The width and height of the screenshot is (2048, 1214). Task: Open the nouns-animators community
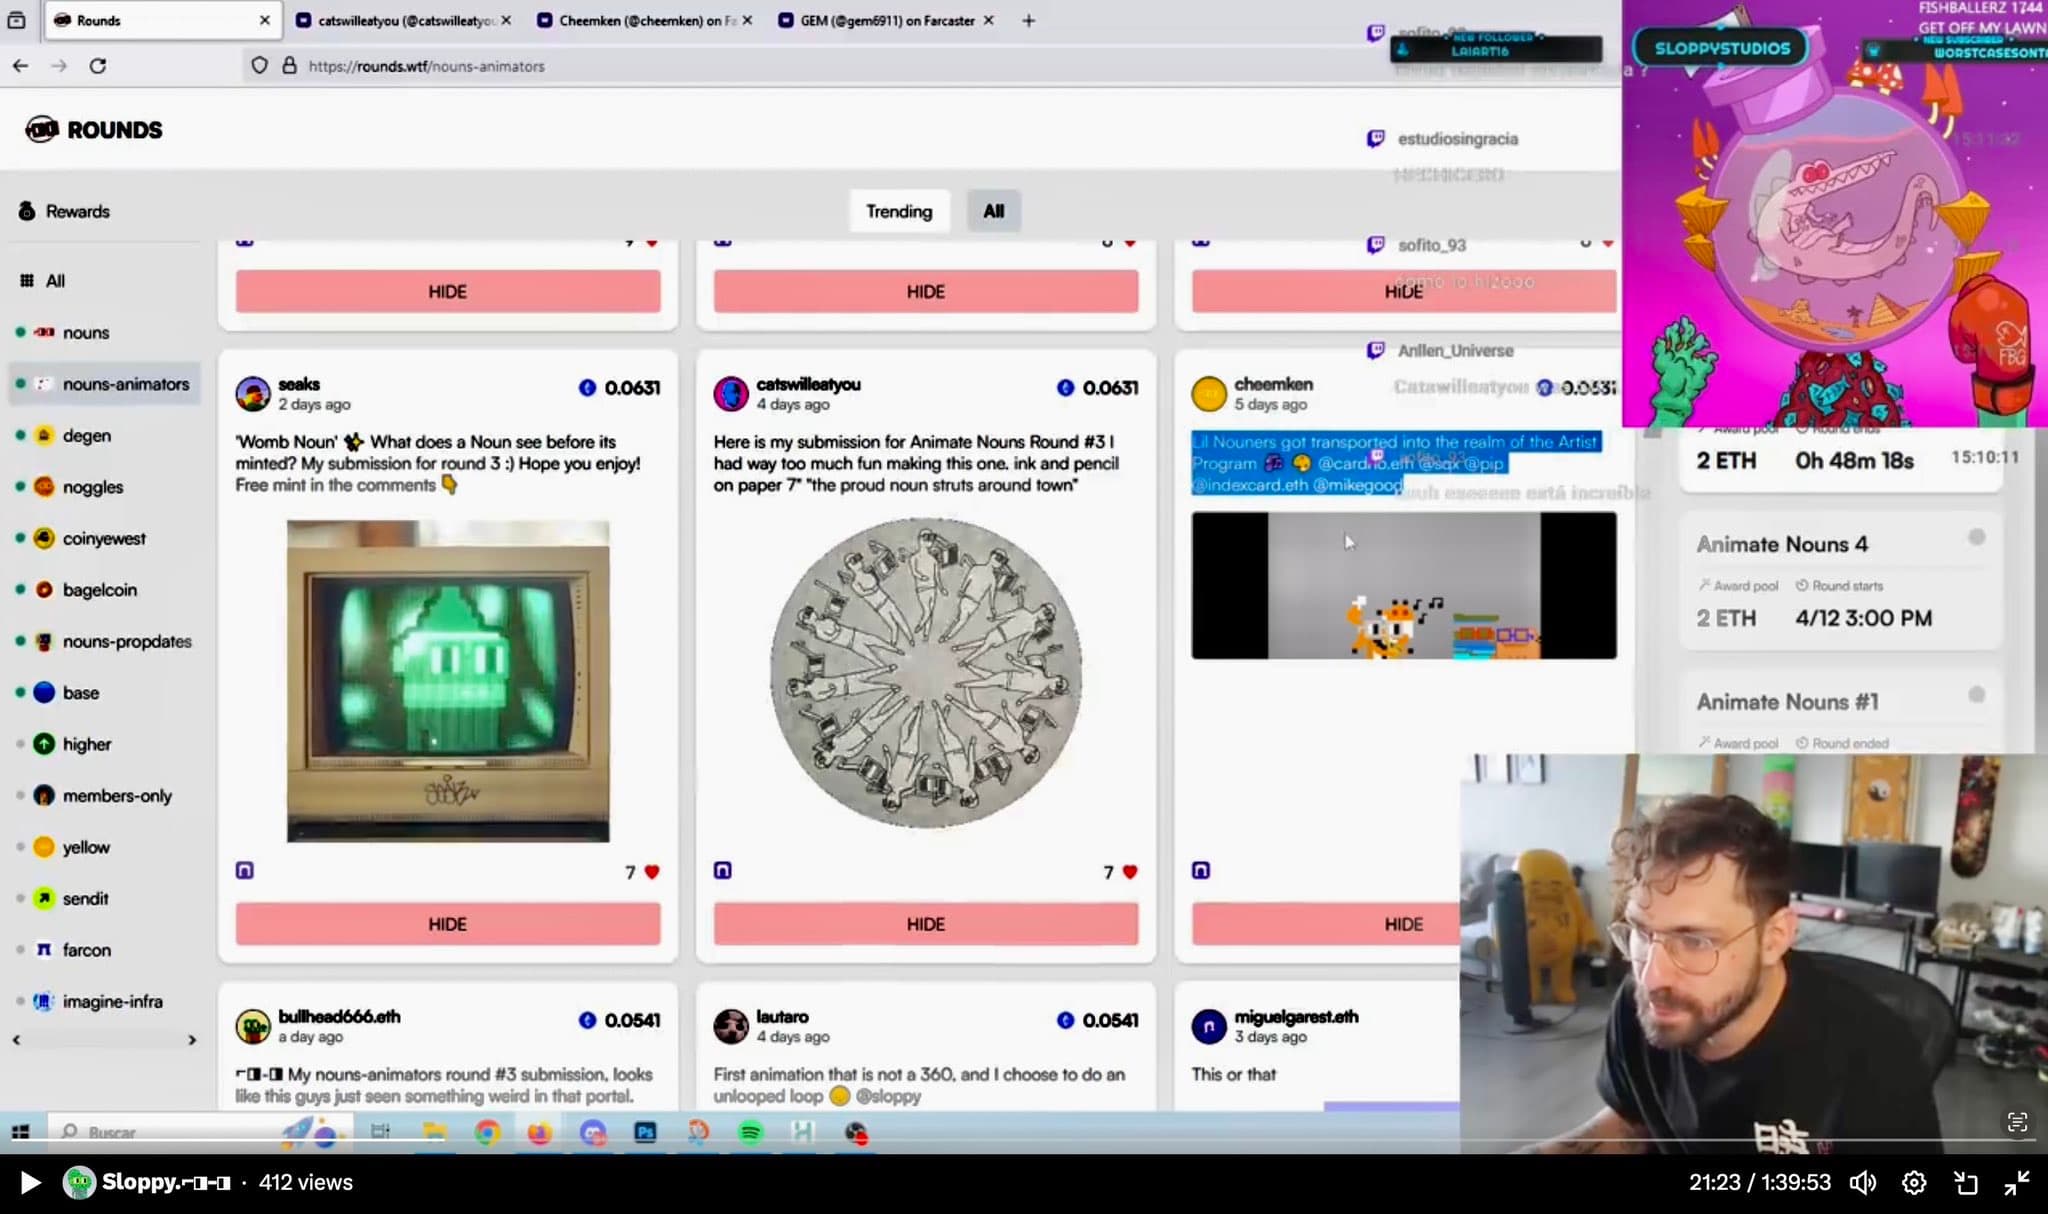pyautogui.click(x=105, y=384)
